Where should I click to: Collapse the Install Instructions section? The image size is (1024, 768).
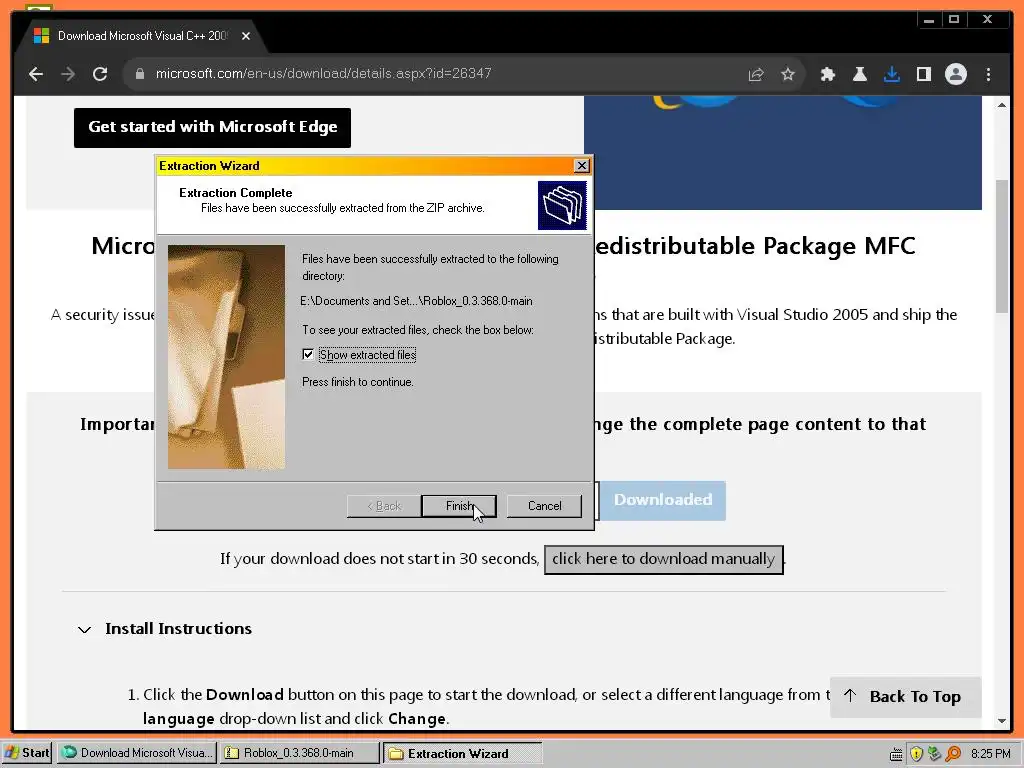84,630
